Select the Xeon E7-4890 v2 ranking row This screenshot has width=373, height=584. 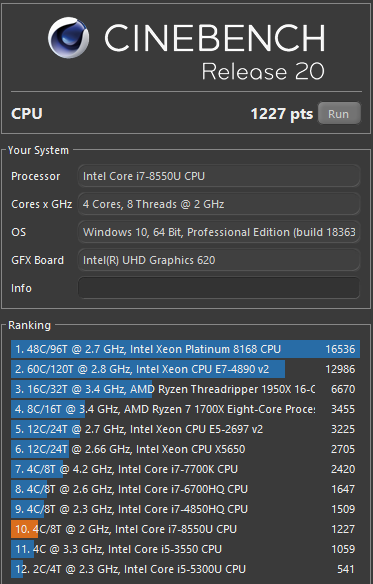185,369
